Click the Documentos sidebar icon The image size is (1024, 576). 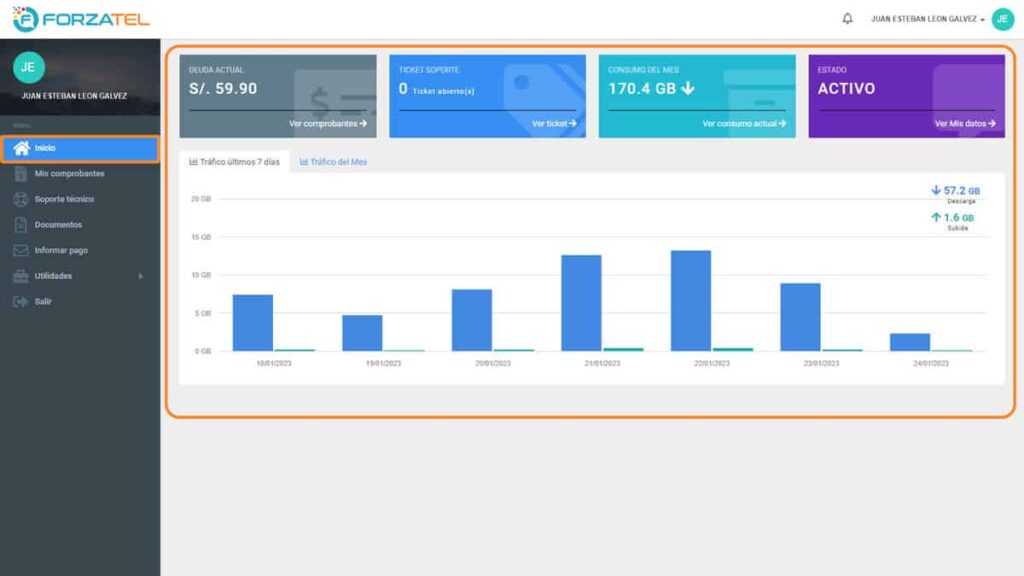pos(20,225)
